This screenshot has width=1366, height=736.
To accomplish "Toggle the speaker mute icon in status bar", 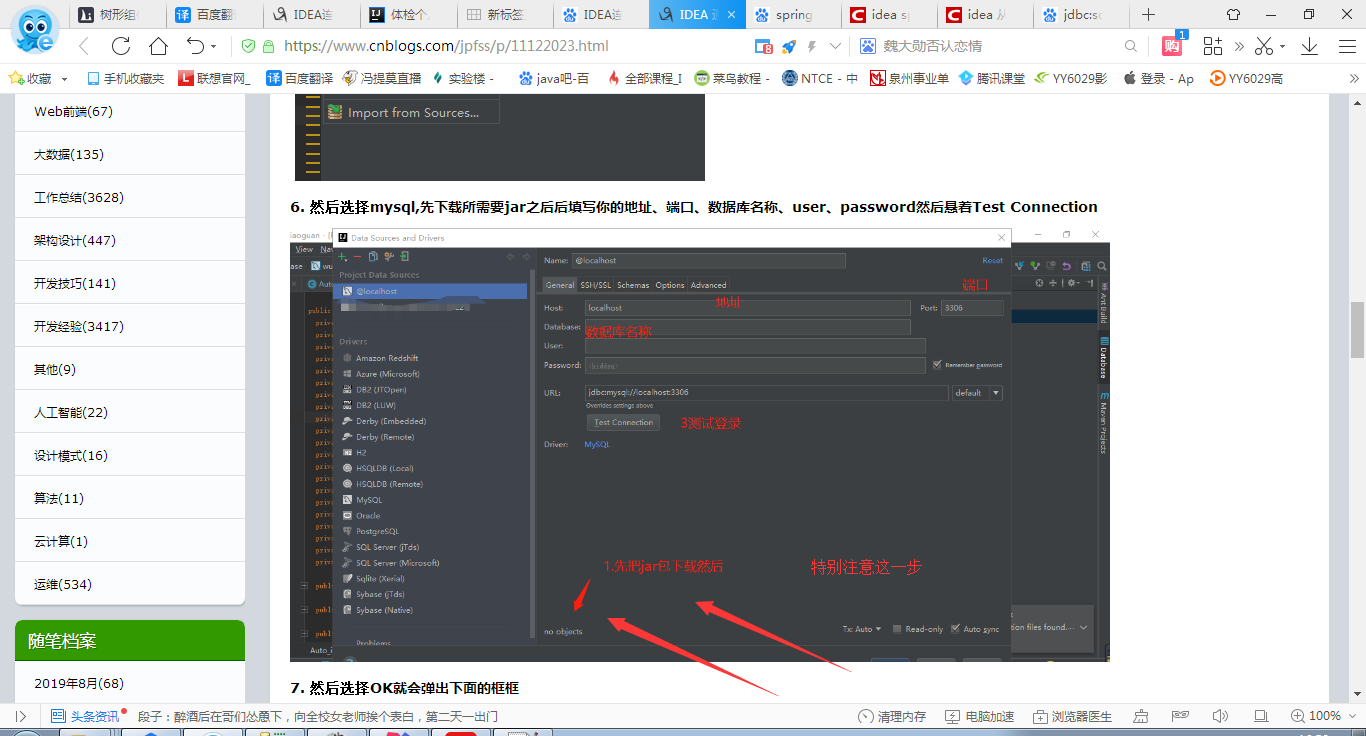I will point(1220,716).
